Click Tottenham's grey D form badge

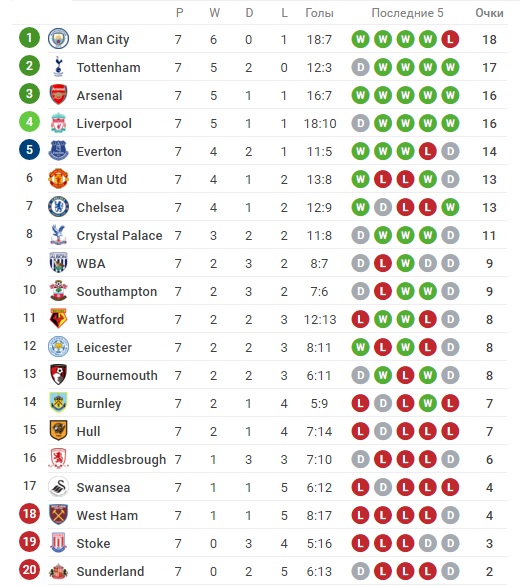coord(361,67)
